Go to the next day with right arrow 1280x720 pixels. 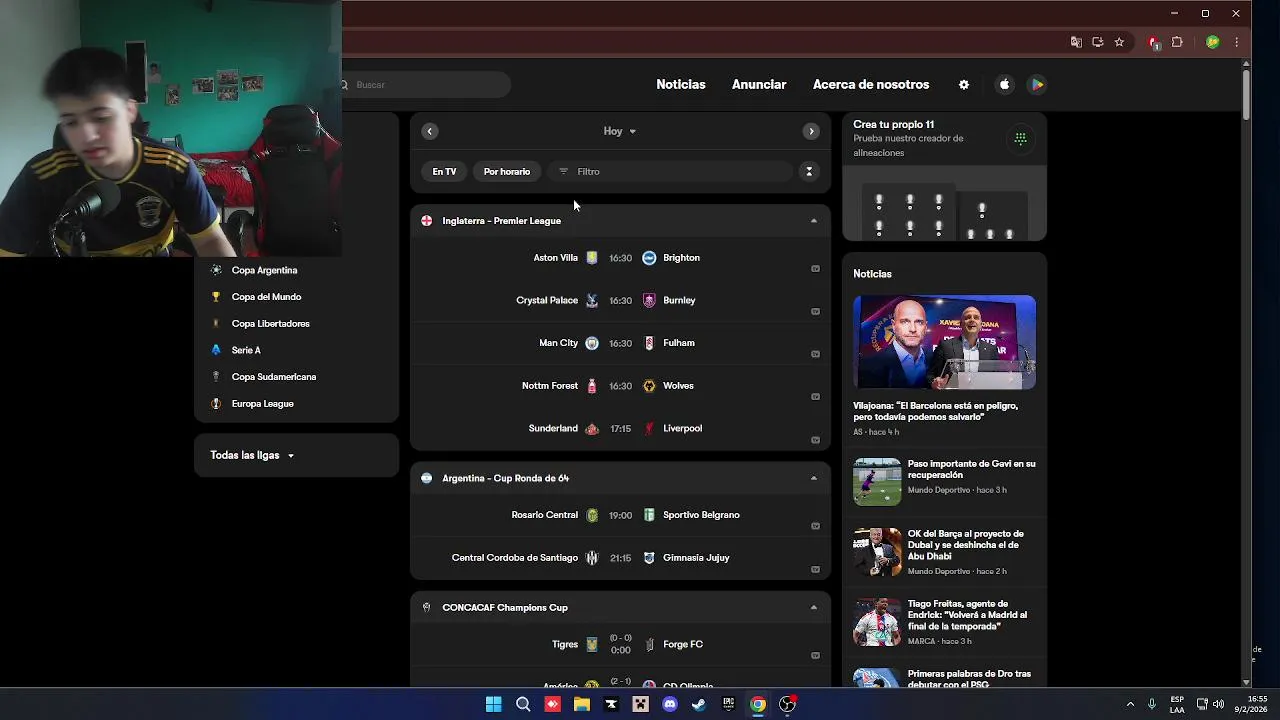click(811, 131)
